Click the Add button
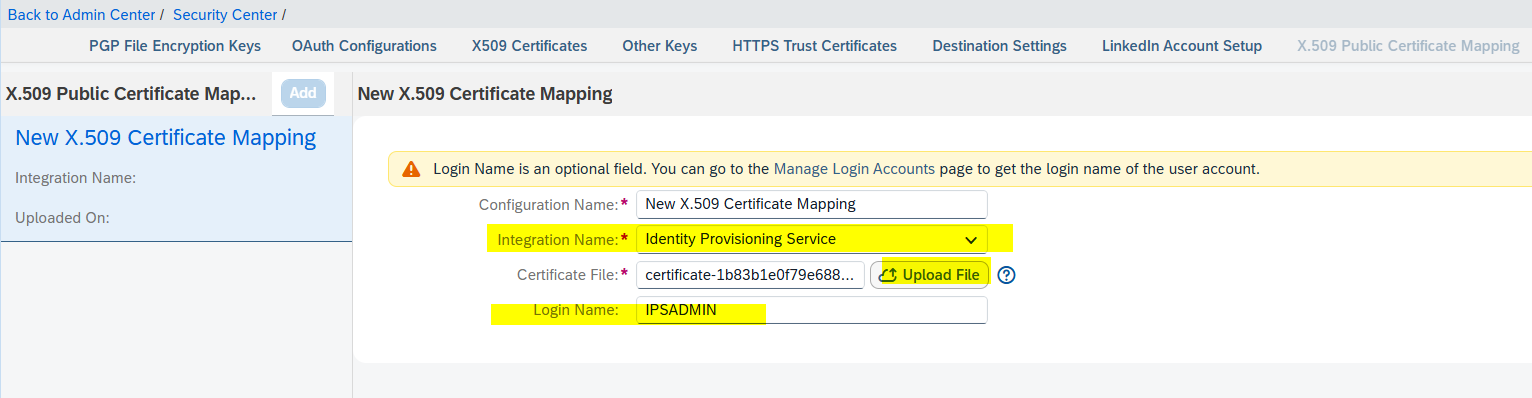 (303, 93)
